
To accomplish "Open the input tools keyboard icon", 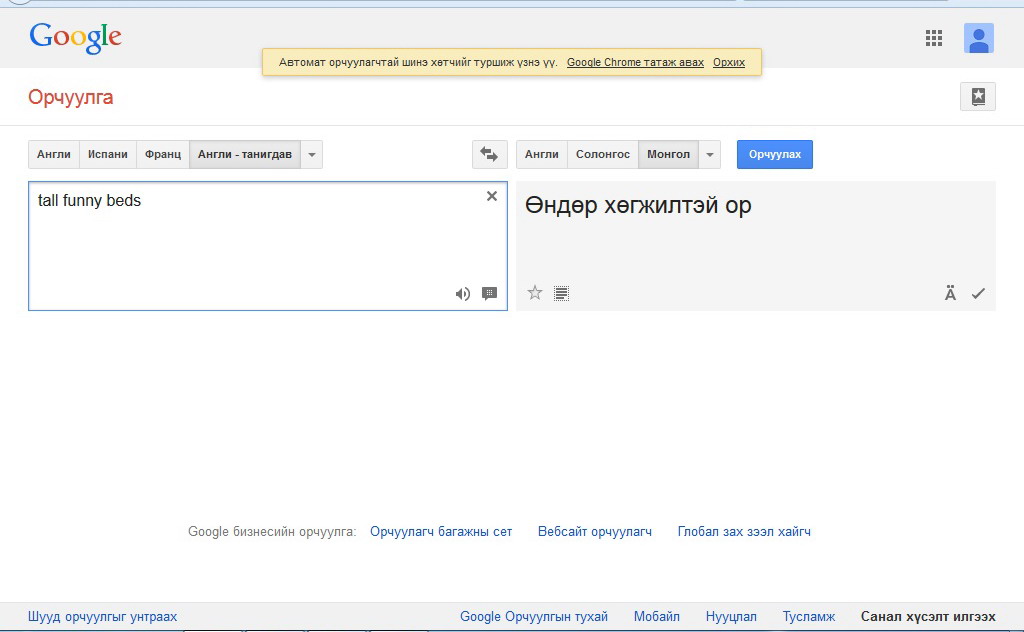I will tap(489, 294).
